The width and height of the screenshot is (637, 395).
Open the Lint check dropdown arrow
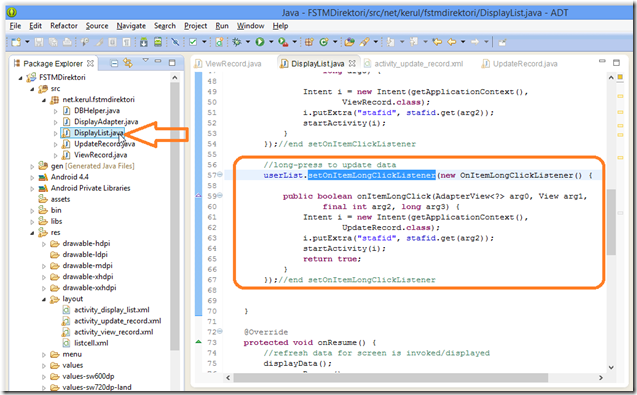pyautogui.click(x=204, y=42)
